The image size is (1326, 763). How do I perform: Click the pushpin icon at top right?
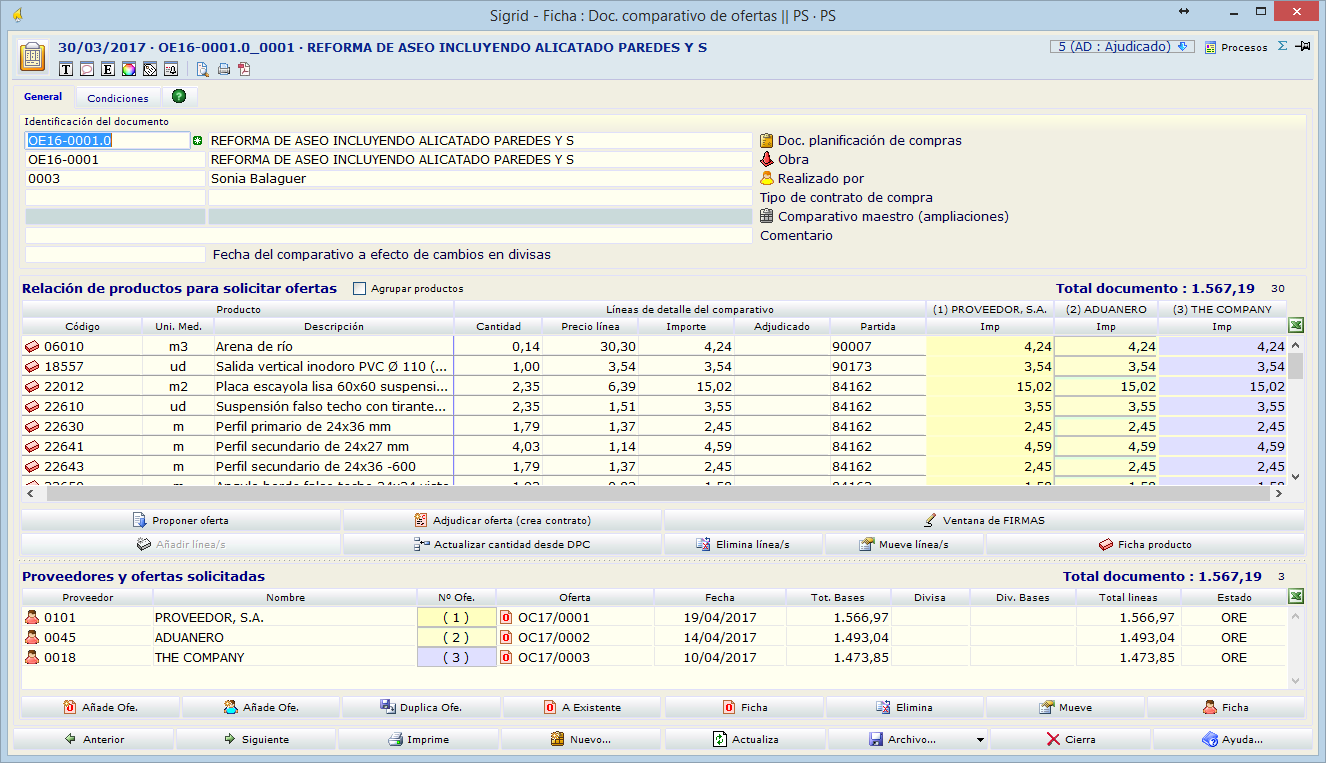(1302, 46)
